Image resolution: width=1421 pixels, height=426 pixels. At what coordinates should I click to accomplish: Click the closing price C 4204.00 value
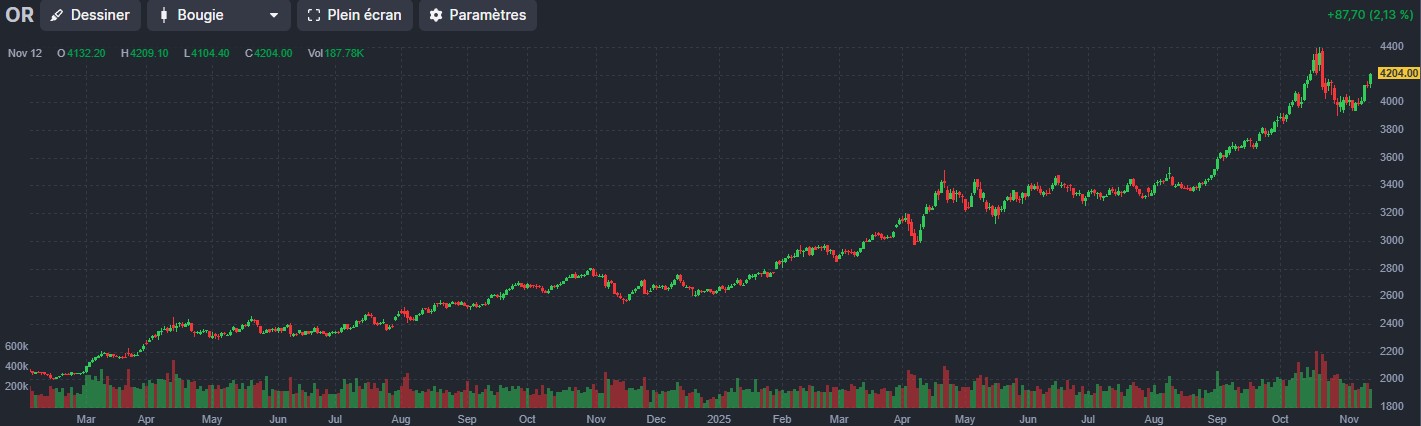pos(268,53)
